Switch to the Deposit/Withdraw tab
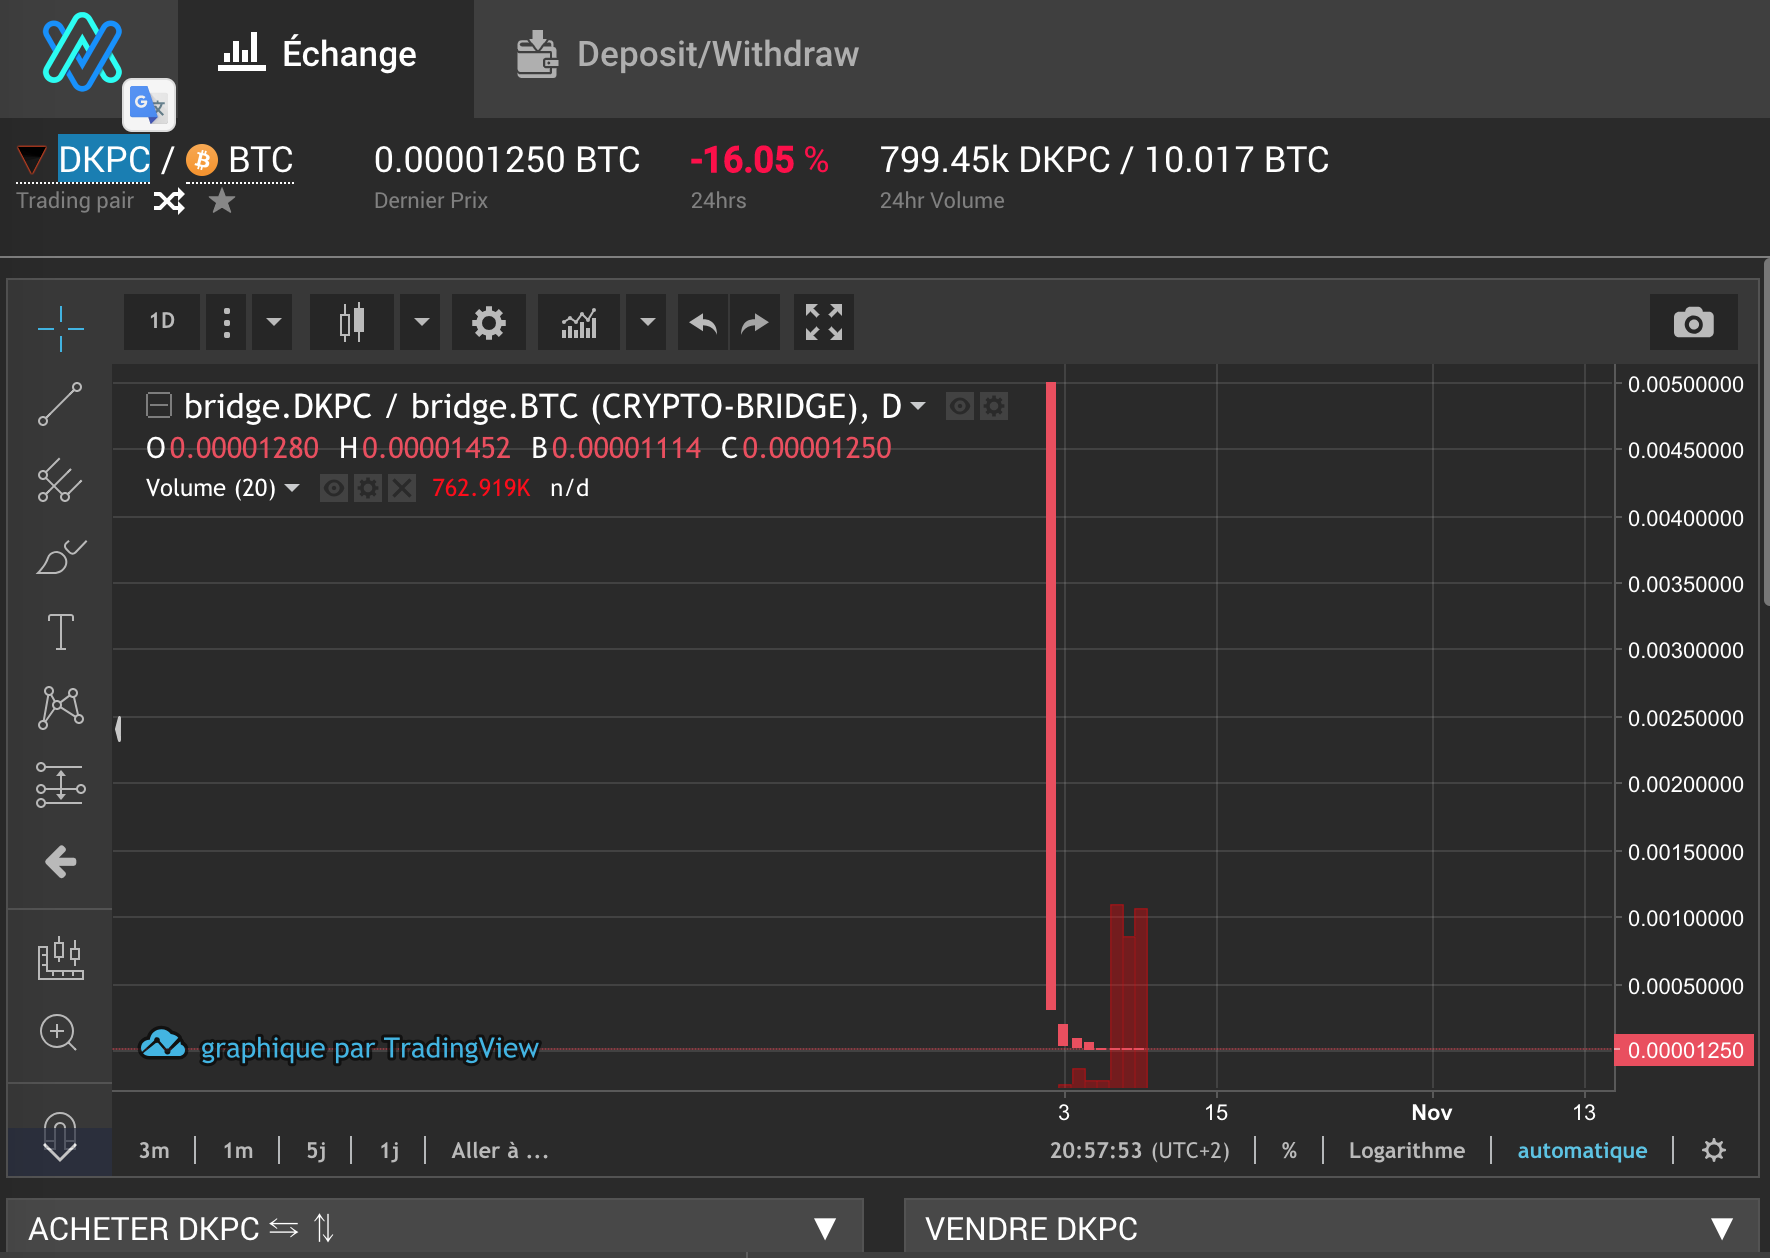Image resolution: width=1770 pixels, height=1258 pixels. 688,54
